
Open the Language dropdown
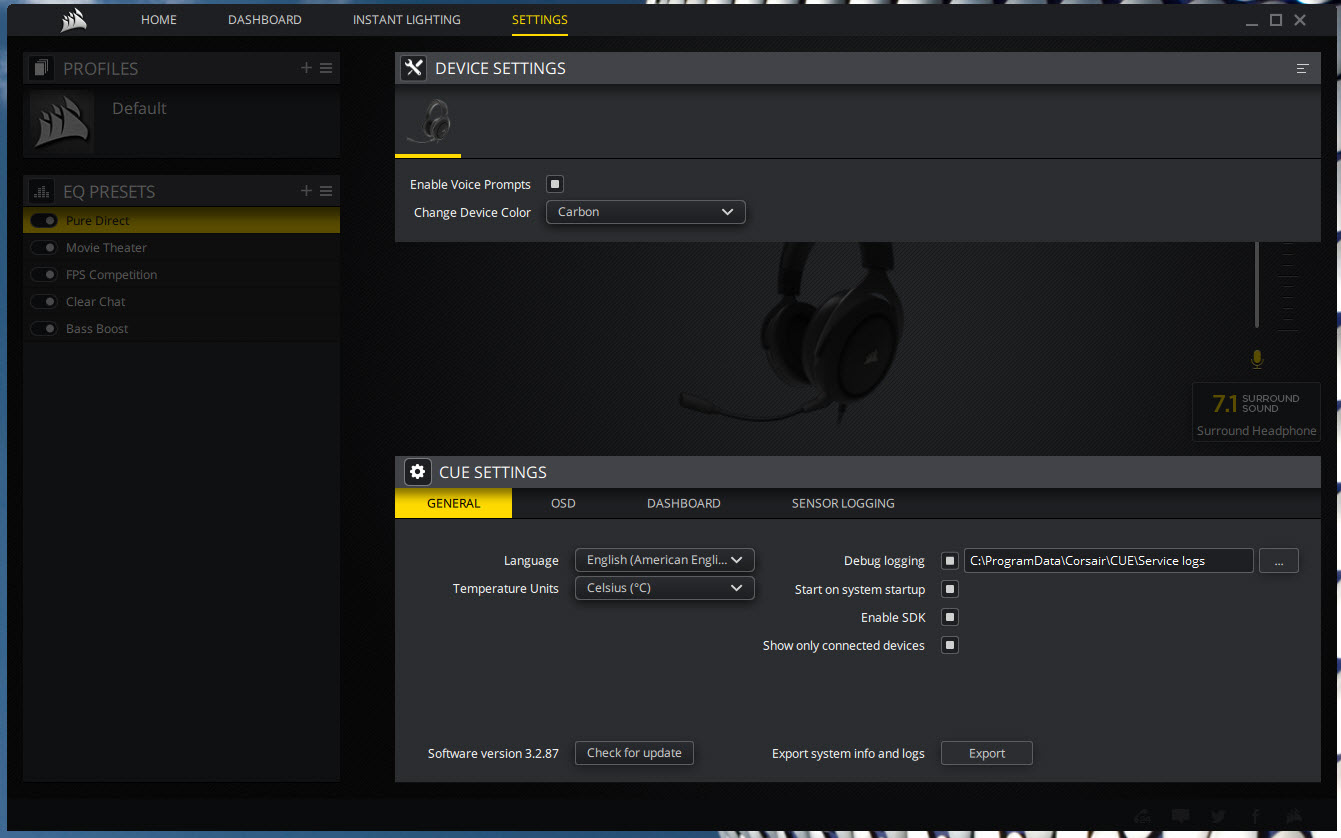click(665, 560)
